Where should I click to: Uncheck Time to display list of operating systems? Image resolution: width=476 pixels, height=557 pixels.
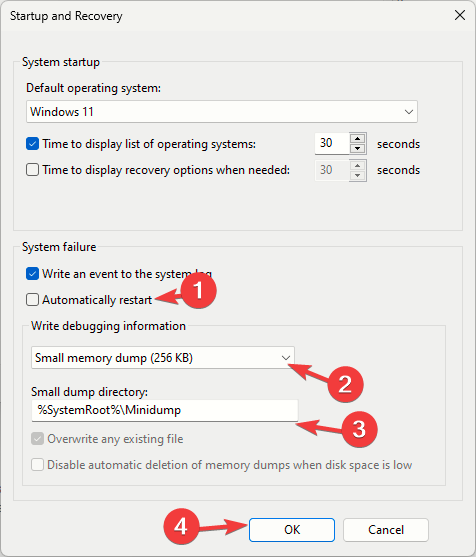click(32, 144)
